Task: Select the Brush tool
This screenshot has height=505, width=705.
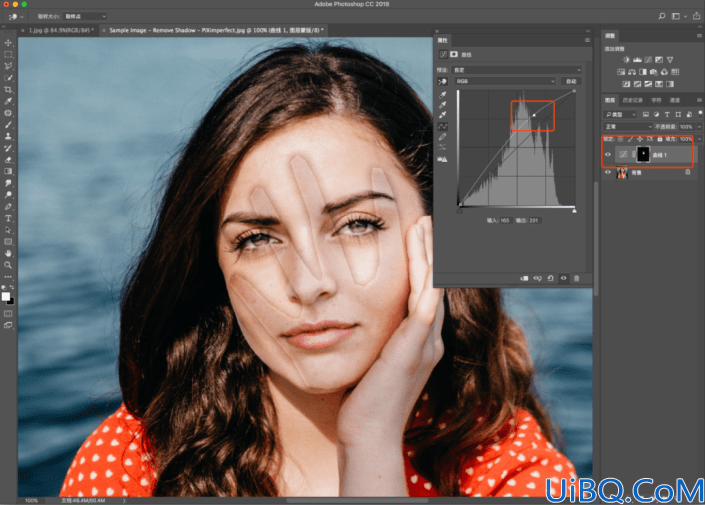Action: tap(8, 125)
